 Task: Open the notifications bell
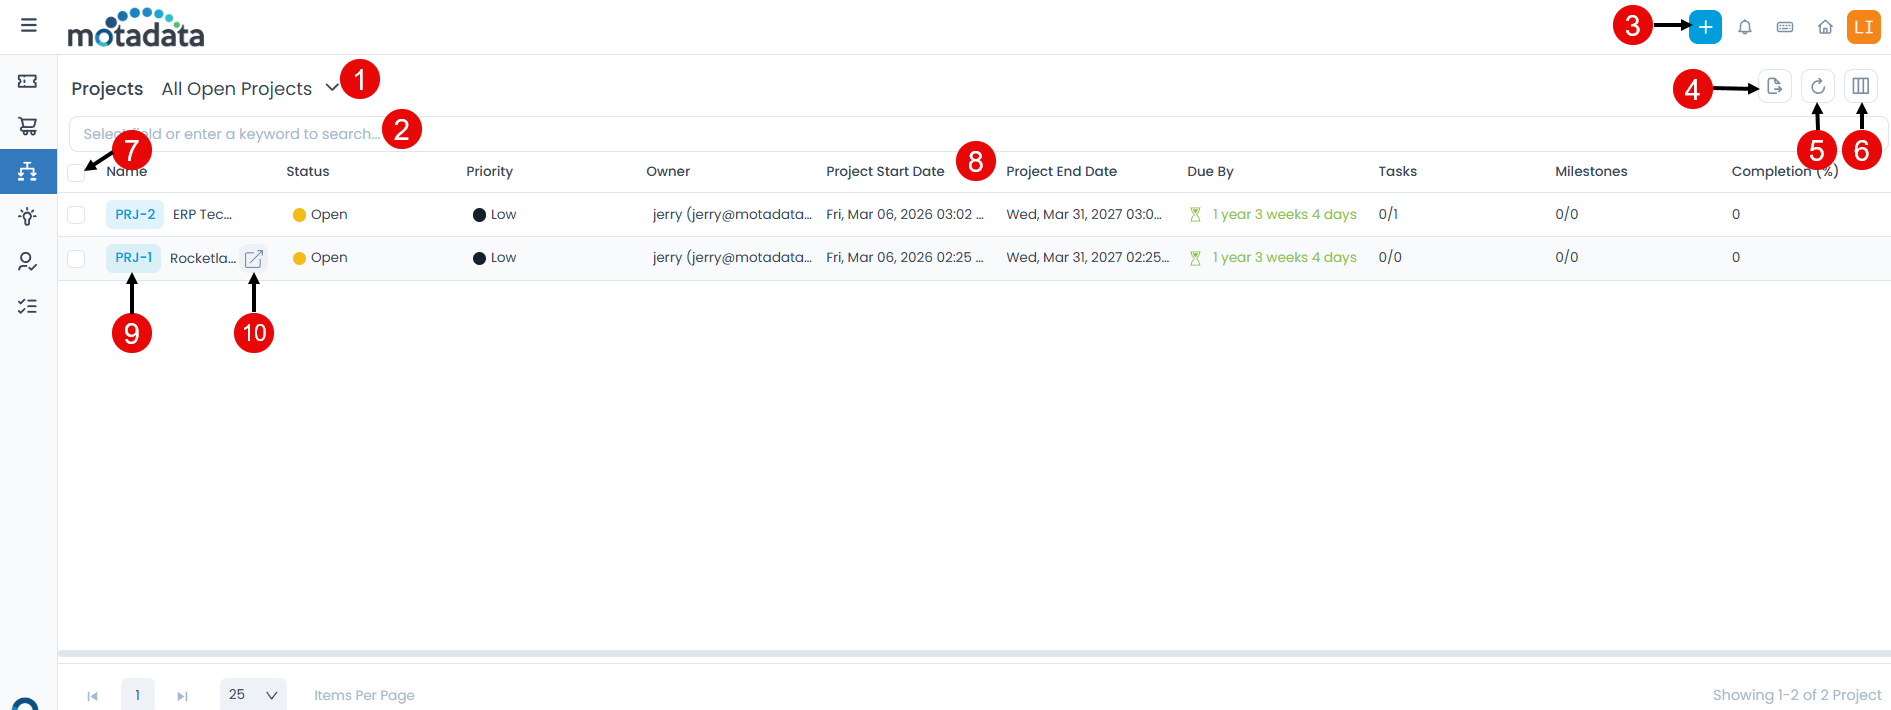pos(1745,27)
